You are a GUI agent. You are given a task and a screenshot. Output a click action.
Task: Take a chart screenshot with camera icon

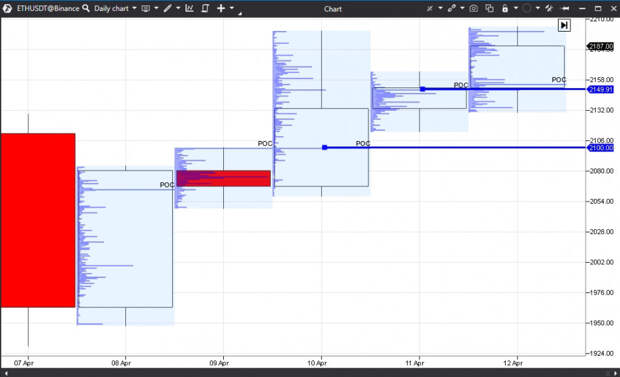(x=474, y=8)
